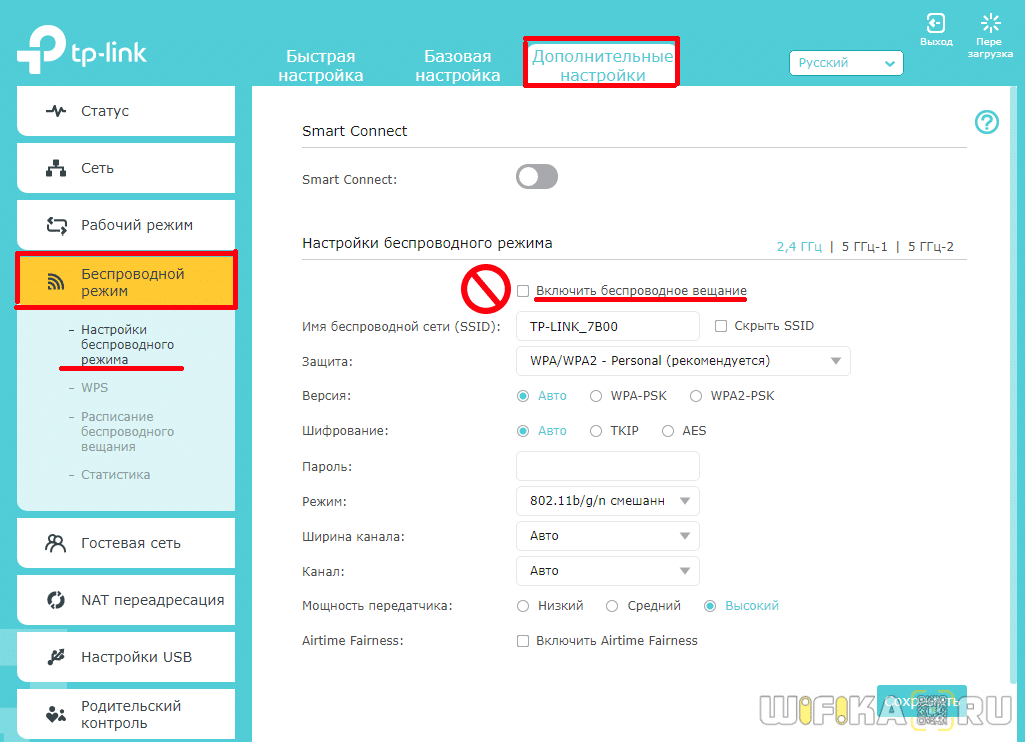Open NAT переадресация via arrows icon
Viewport: 1025px width, 742px height.
(x=57, y=600)
